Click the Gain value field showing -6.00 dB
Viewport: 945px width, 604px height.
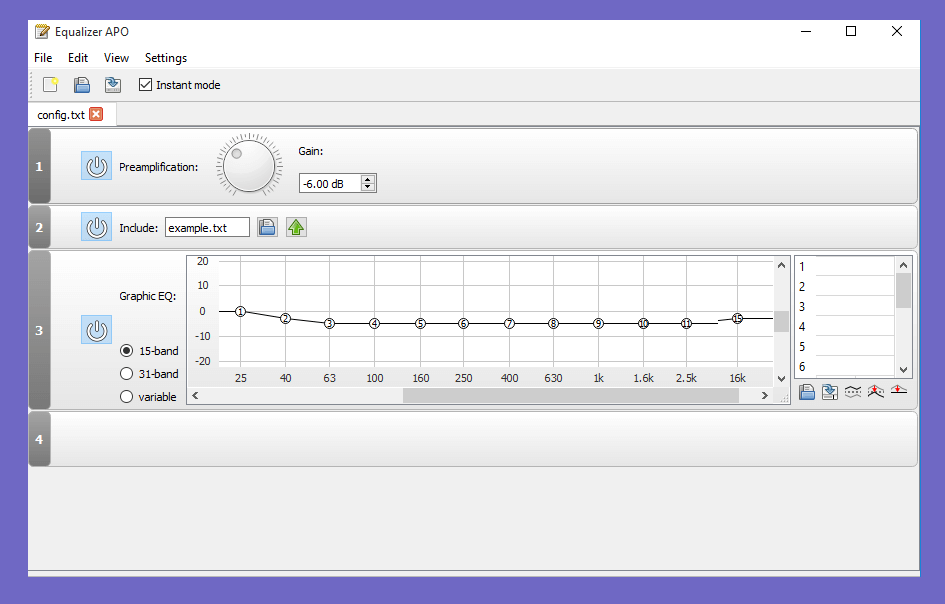click(x=330, y=184)
